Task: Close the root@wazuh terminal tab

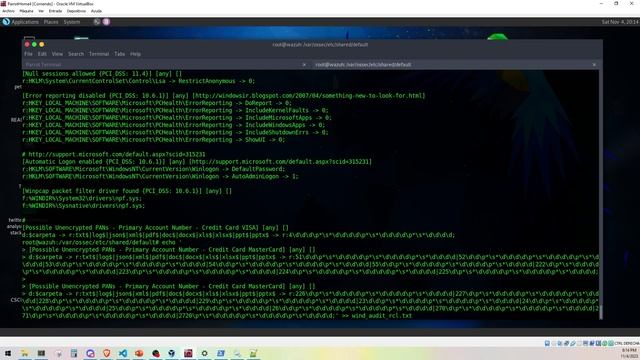Action: 594,64
